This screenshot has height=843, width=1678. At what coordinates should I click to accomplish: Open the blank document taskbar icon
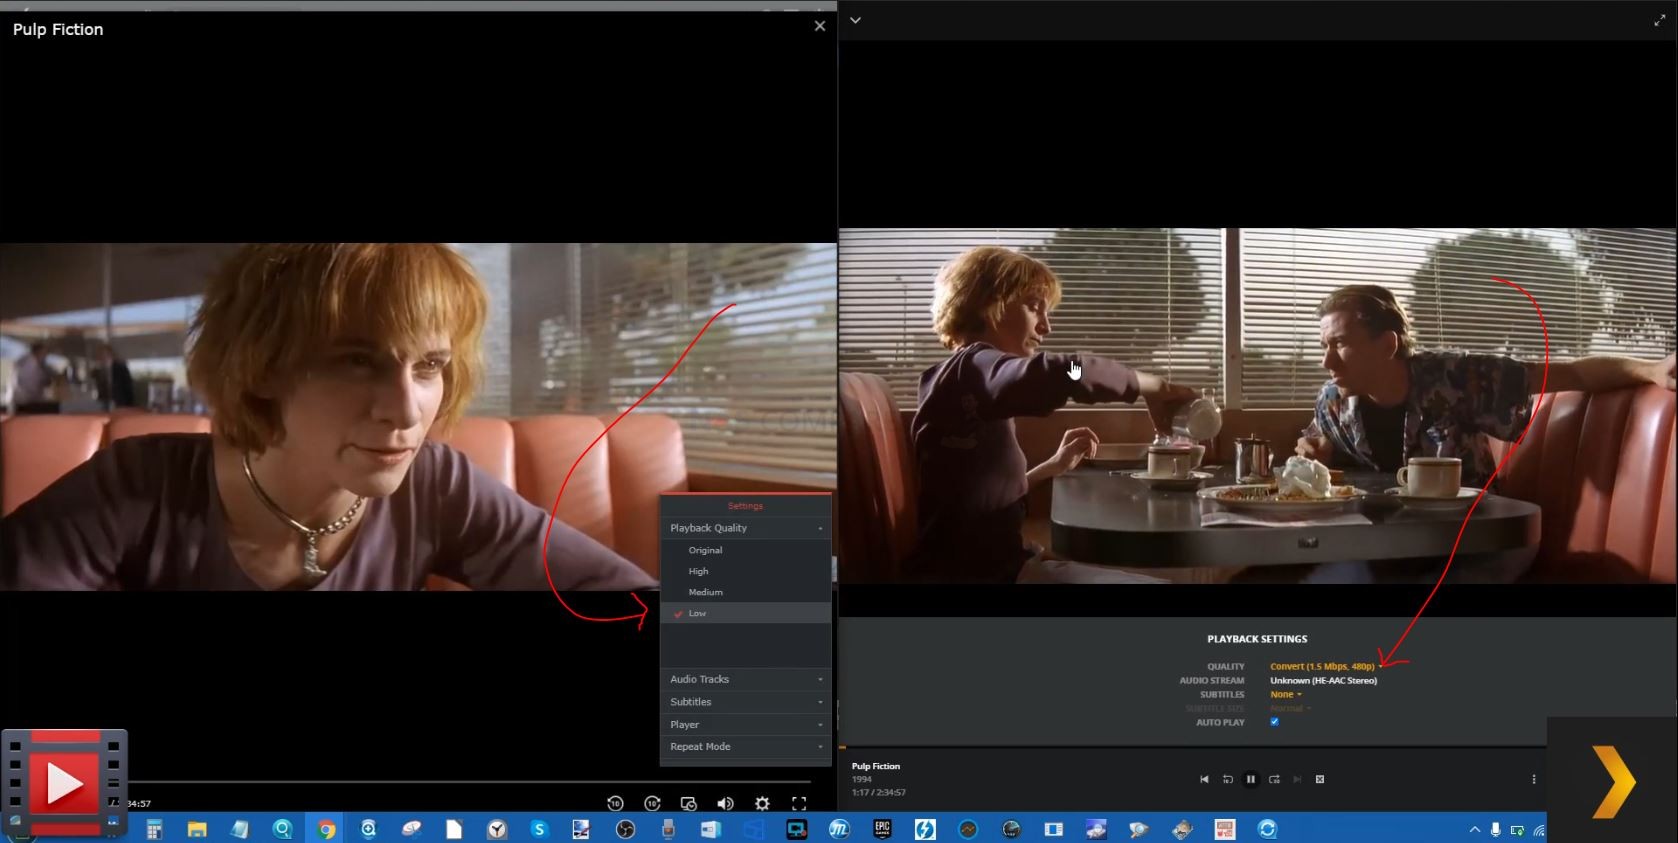coord(454,829)
